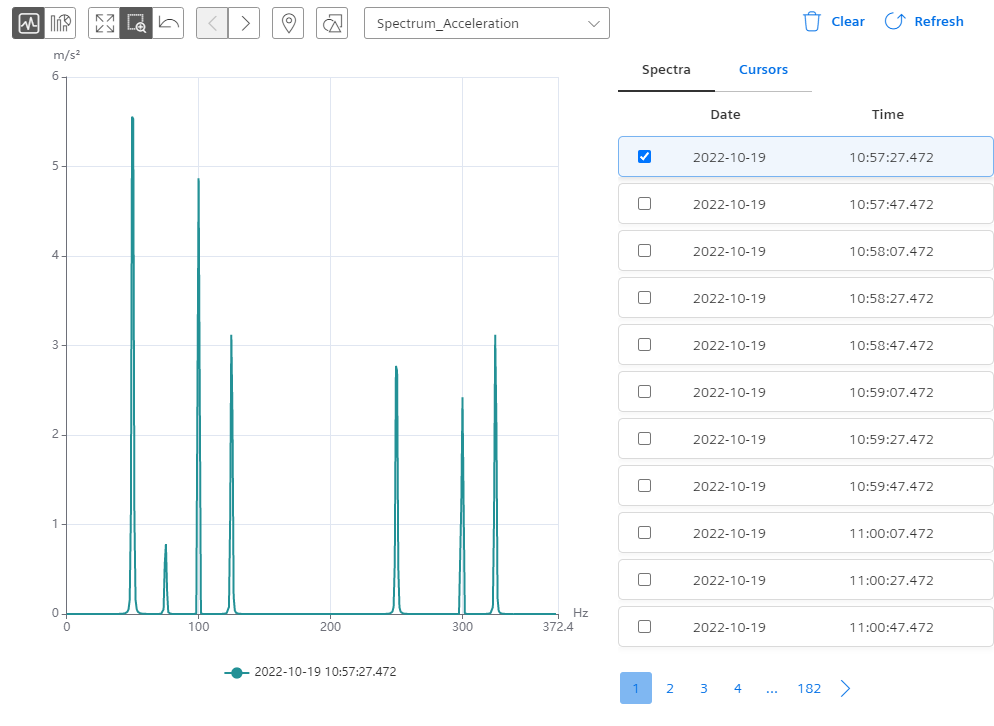Go to previous spectrum with left chevron
The height and width of the screenshot is (726, 994).
click(x=212, y=23)
